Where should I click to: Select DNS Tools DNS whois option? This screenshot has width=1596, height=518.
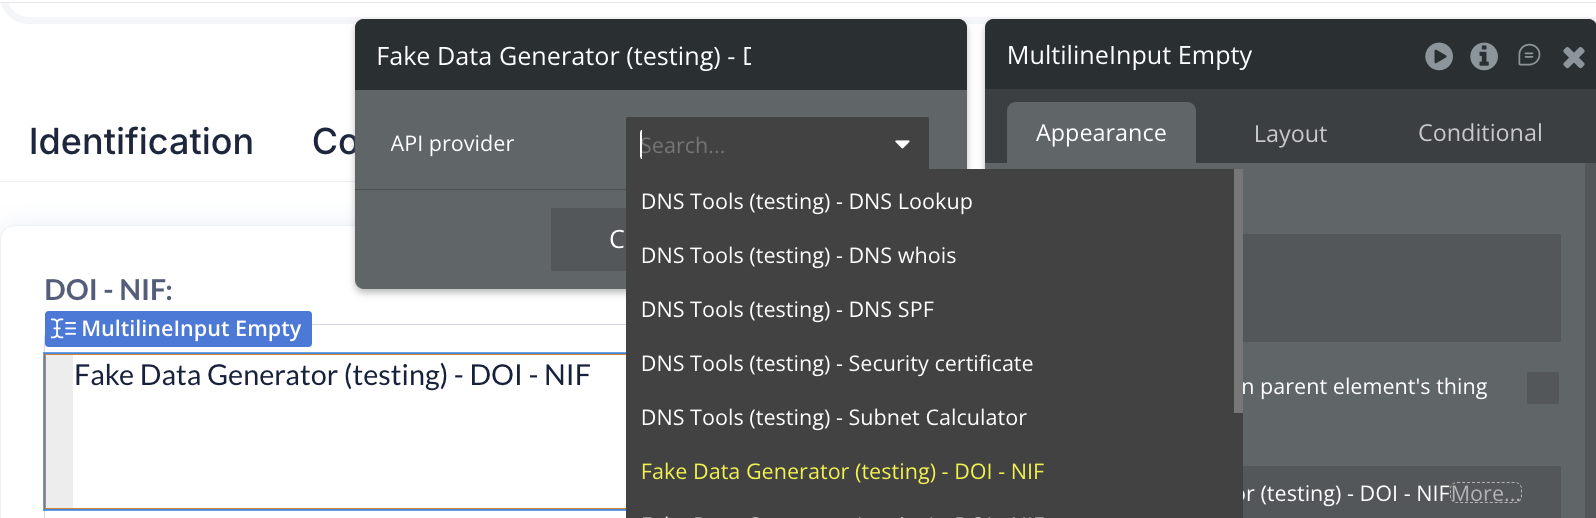point(798,256)
